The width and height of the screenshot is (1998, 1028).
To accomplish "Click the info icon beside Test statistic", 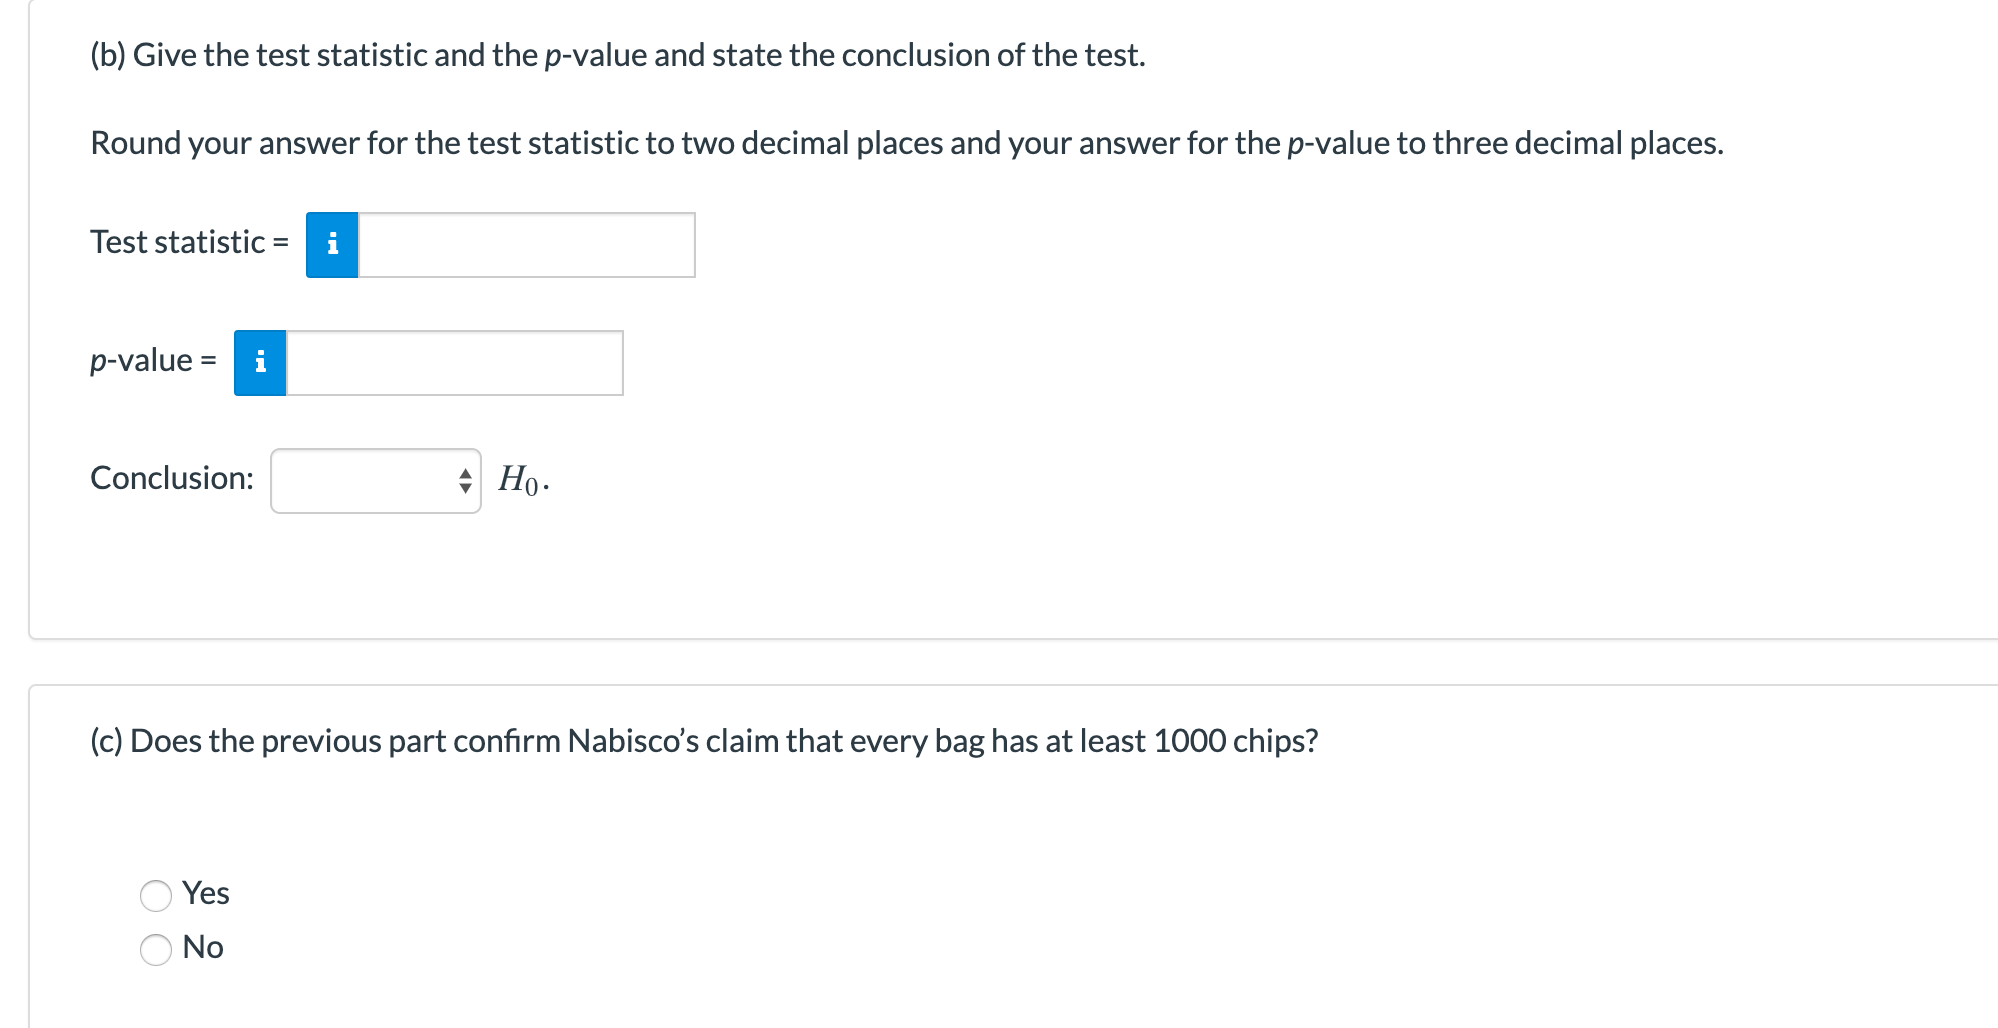I will pyautogui.click(x=332, y=245).
